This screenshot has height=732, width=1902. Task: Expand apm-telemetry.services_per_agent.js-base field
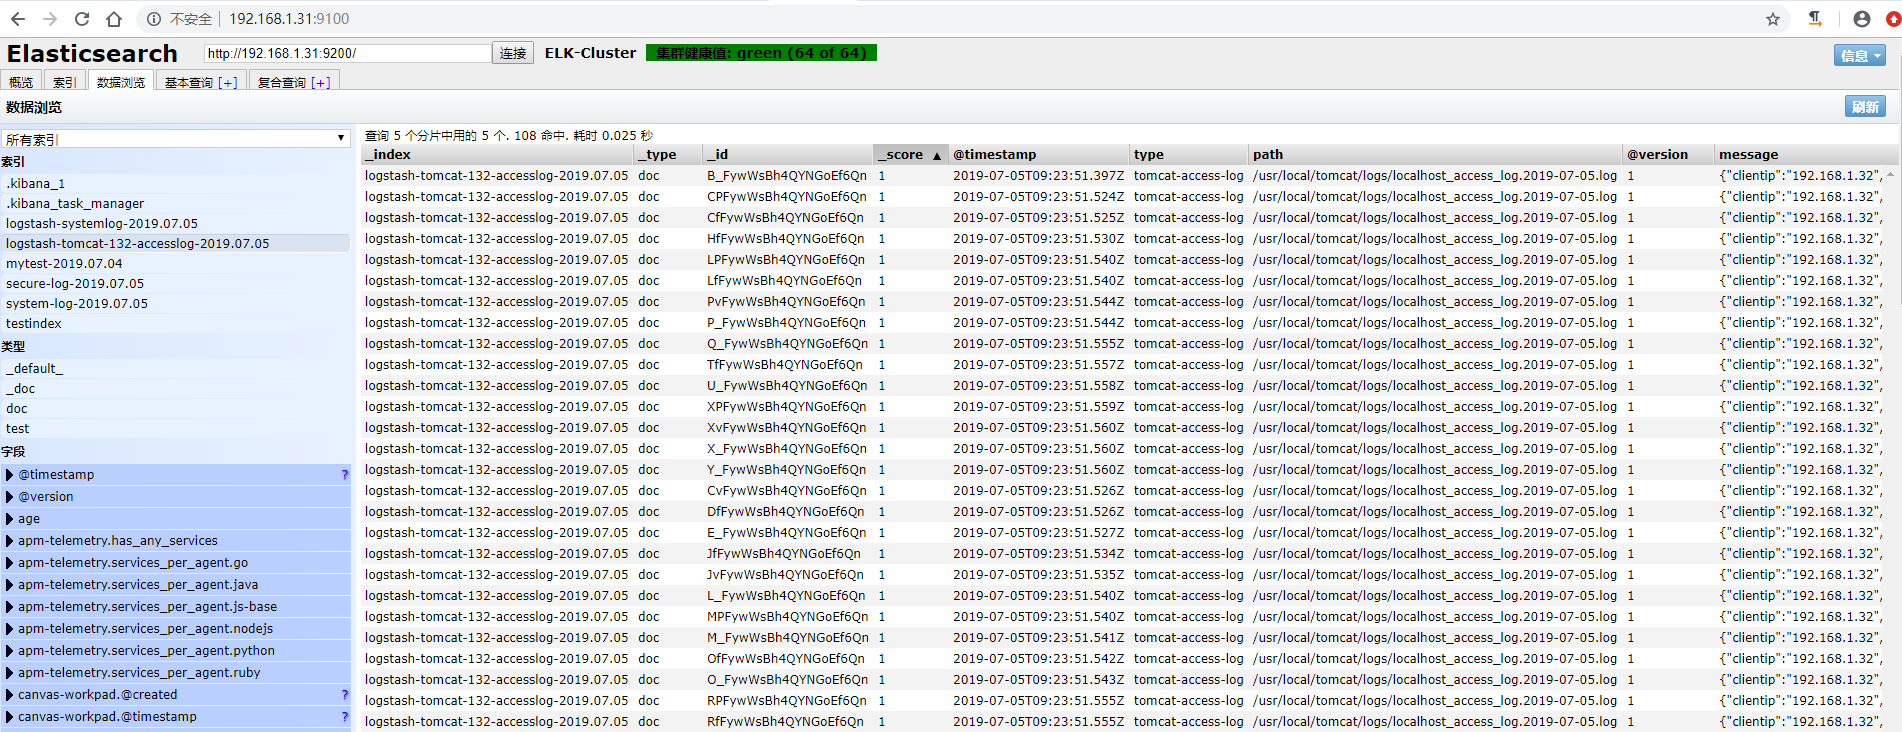[x=10, y=607]
